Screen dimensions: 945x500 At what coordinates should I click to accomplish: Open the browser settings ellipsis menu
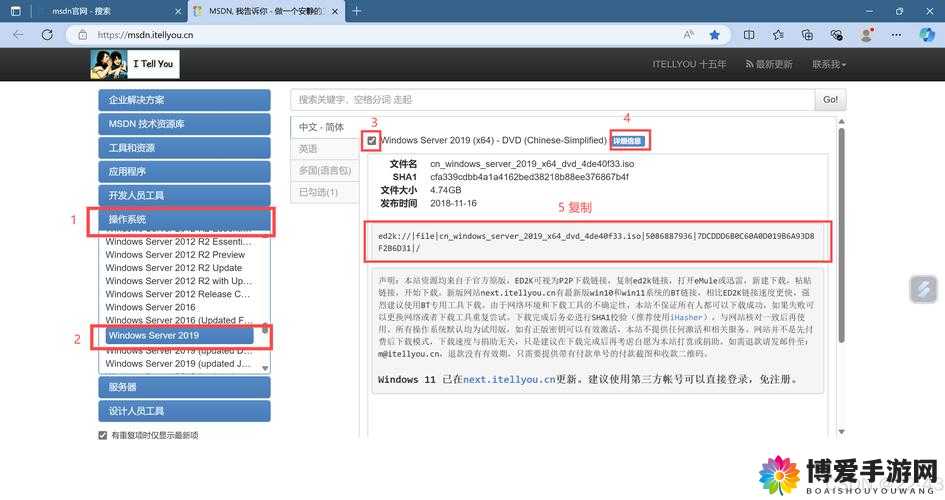coord(897,35)
